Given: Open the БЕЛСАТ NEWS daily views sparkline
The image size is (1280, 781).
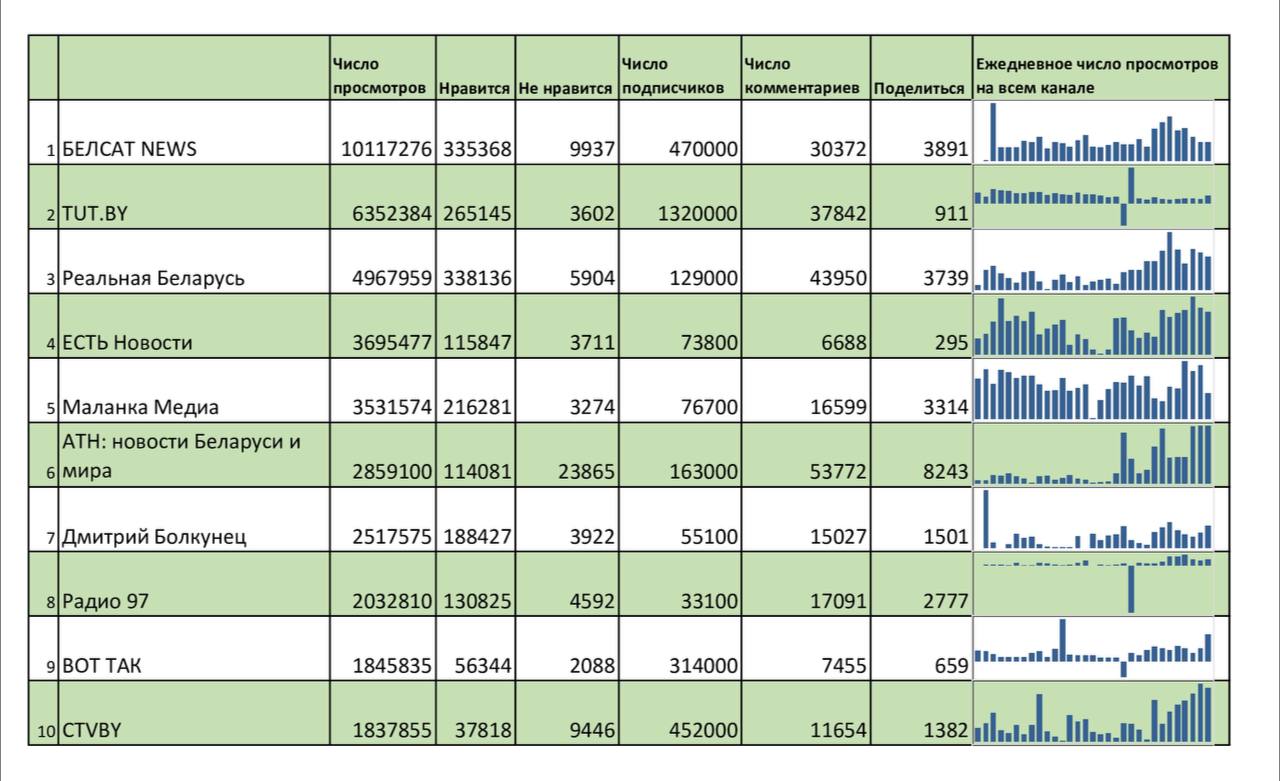Looking at the screenshot, I should pyautogui.click(x=1093, y=131).
